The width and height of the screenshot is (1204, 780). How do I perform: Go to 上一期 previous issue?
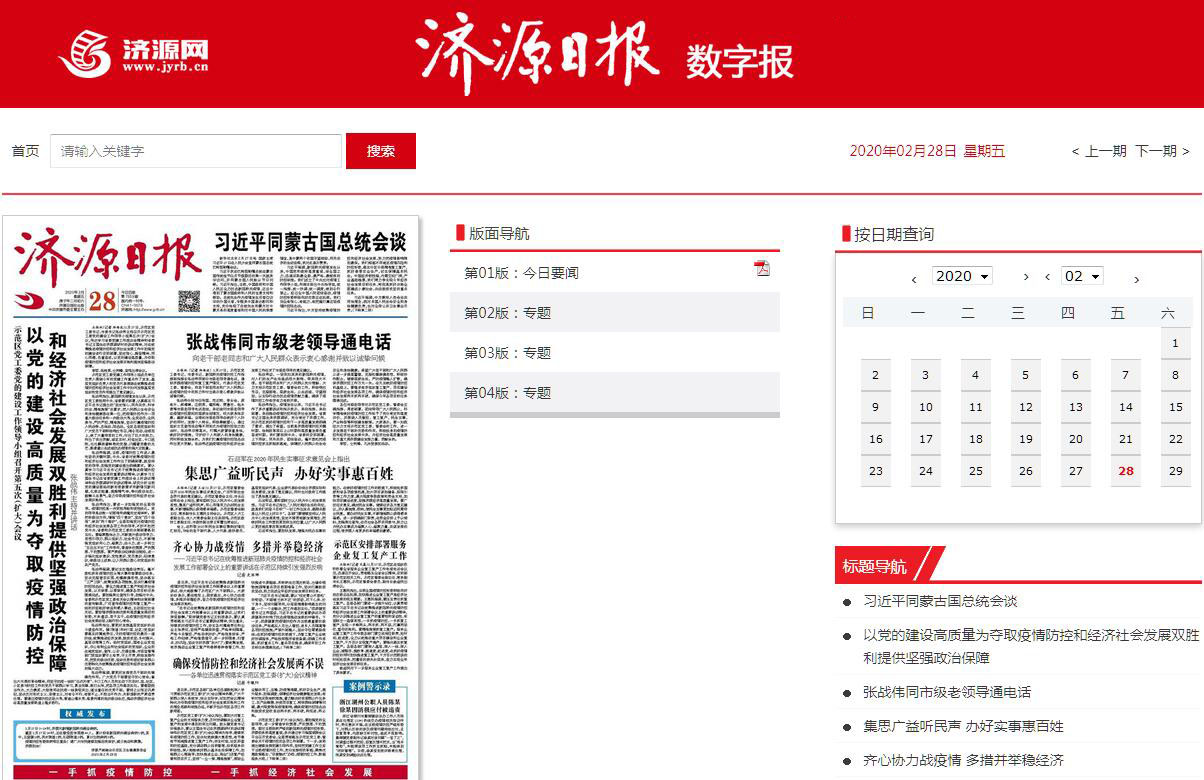pos(1099,151)
